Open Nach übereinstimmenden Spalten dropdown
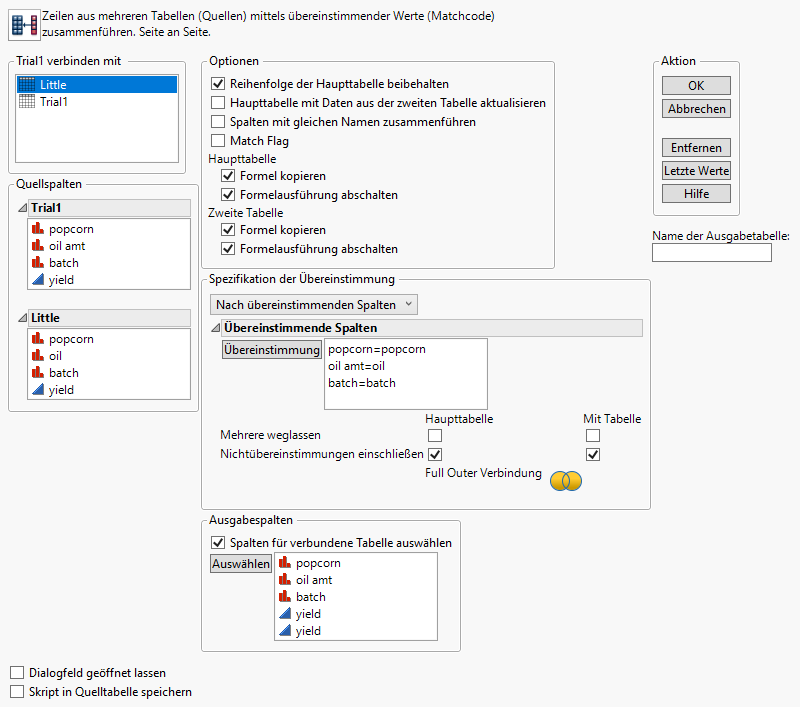 click(x=314, y=305)
